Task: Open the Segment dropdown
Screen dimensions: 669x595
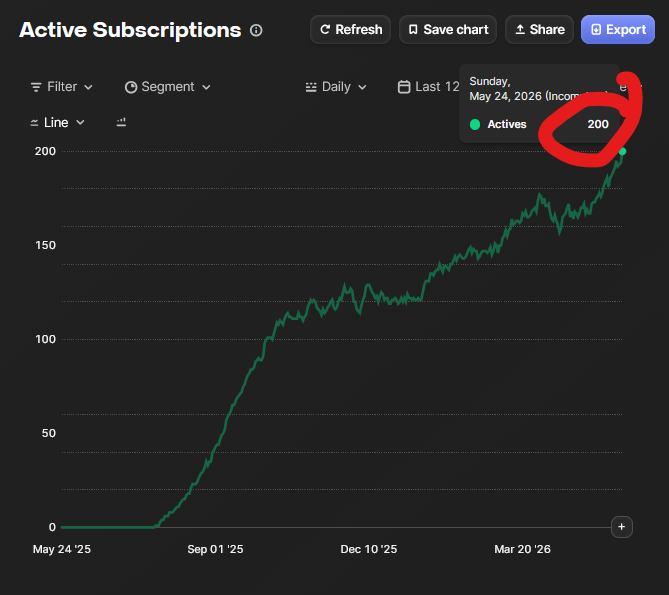Action: pyautogui.click(x=168, y=87)
